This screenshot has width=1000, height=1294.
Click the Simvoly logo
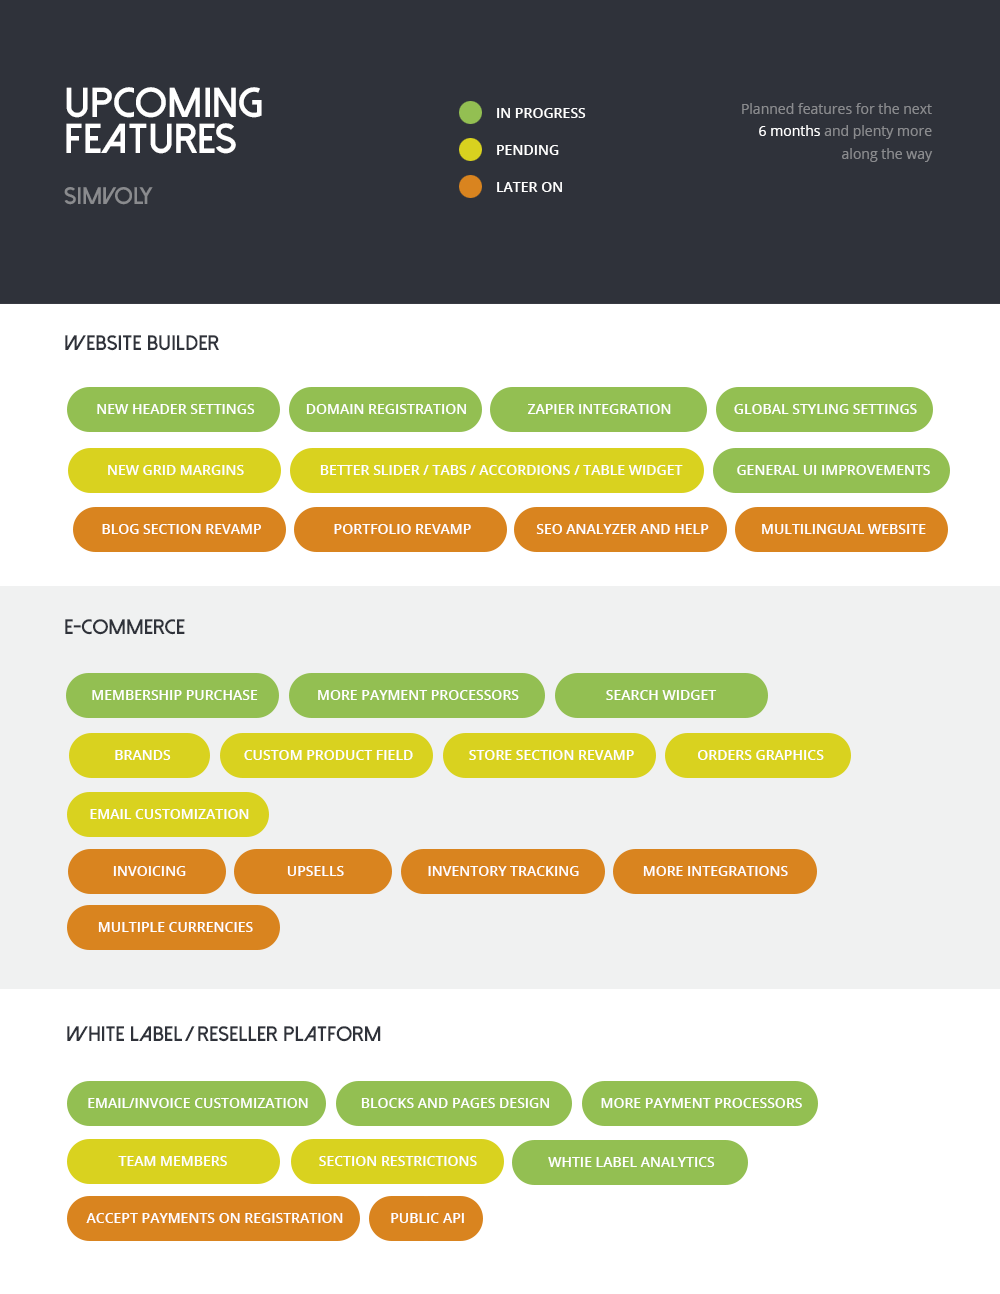pyautogui.click(x=108, y=196)
